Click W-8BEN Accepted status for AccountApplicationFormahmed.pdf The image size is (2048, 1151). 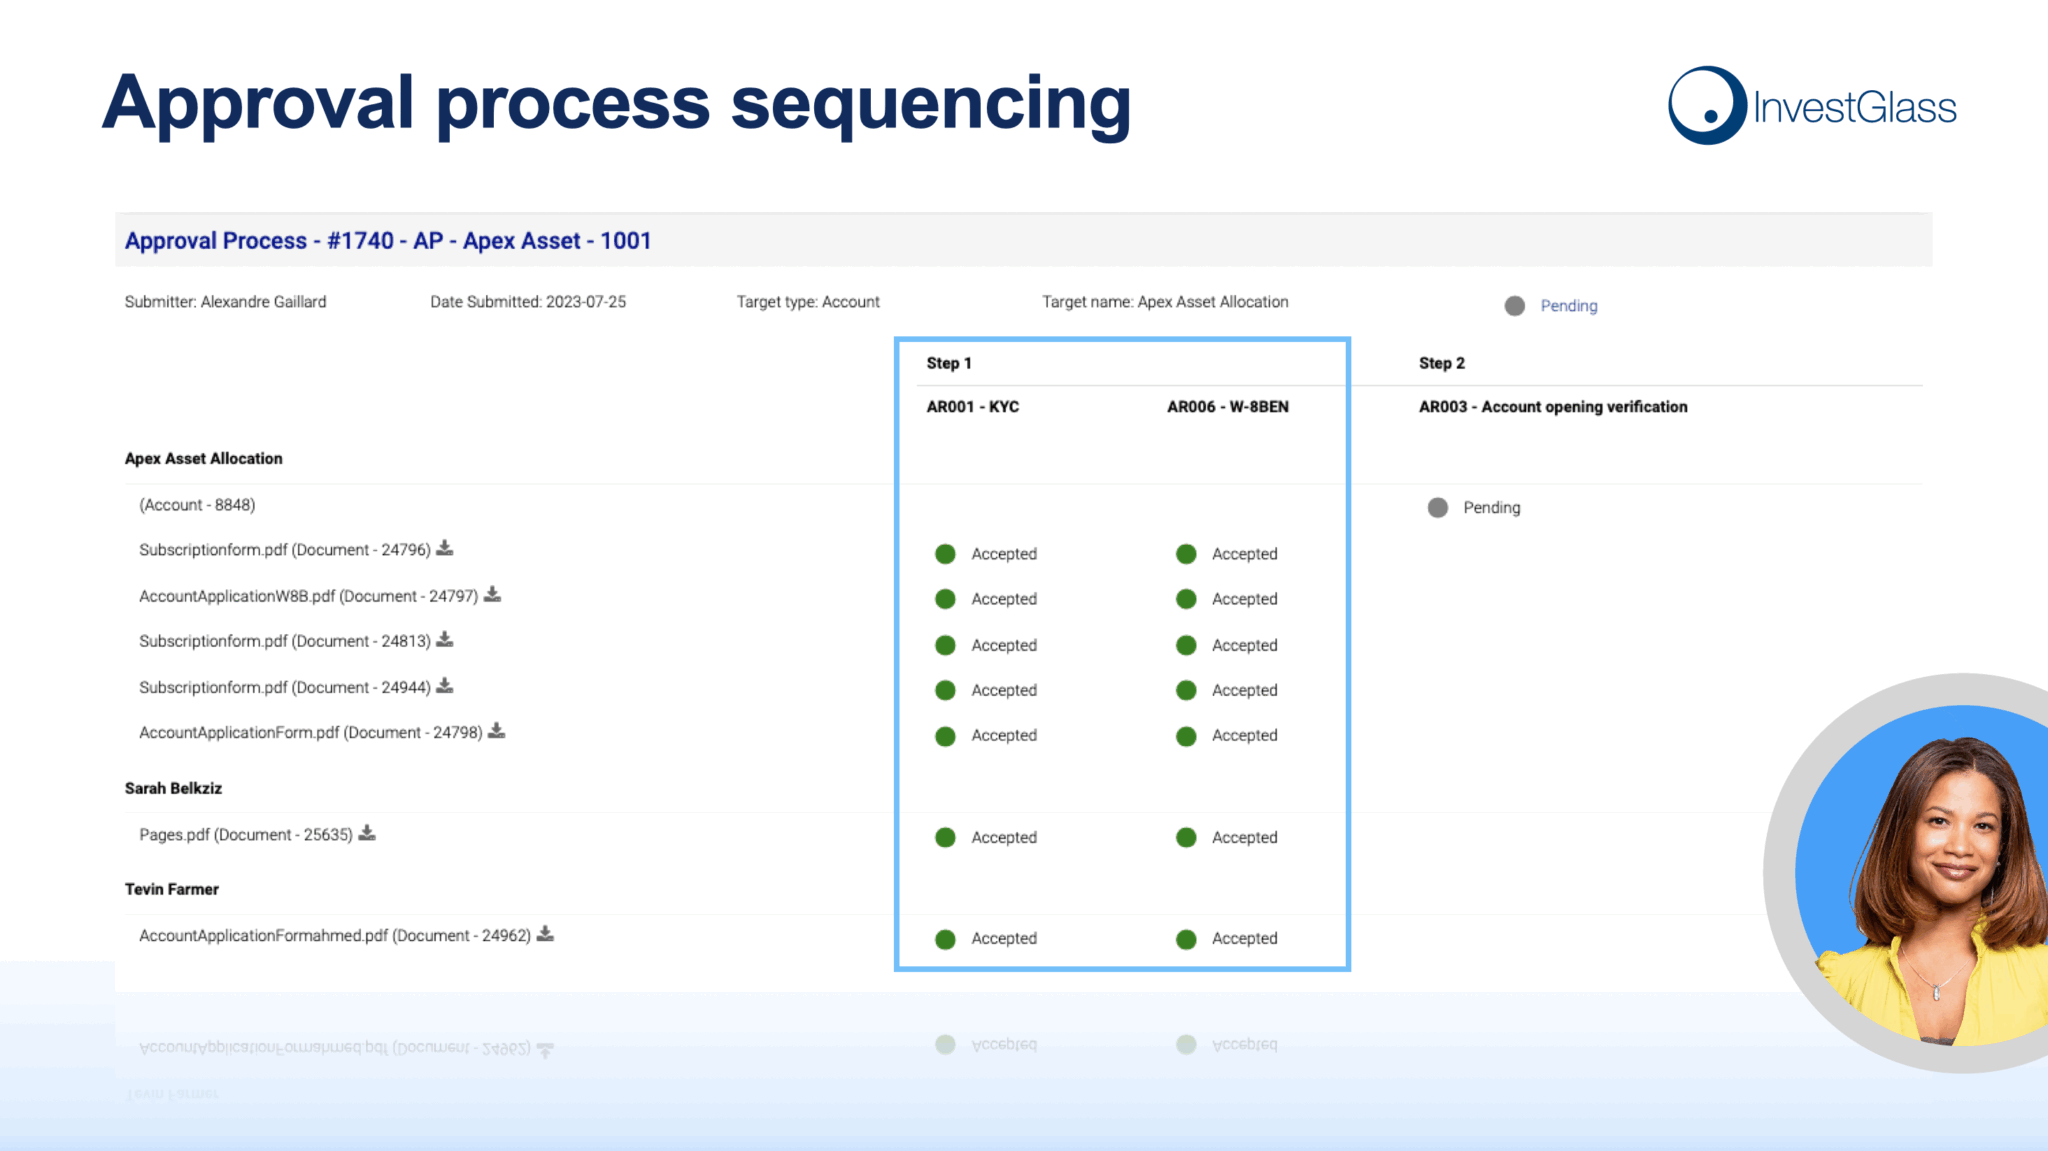pos(1227,938)
